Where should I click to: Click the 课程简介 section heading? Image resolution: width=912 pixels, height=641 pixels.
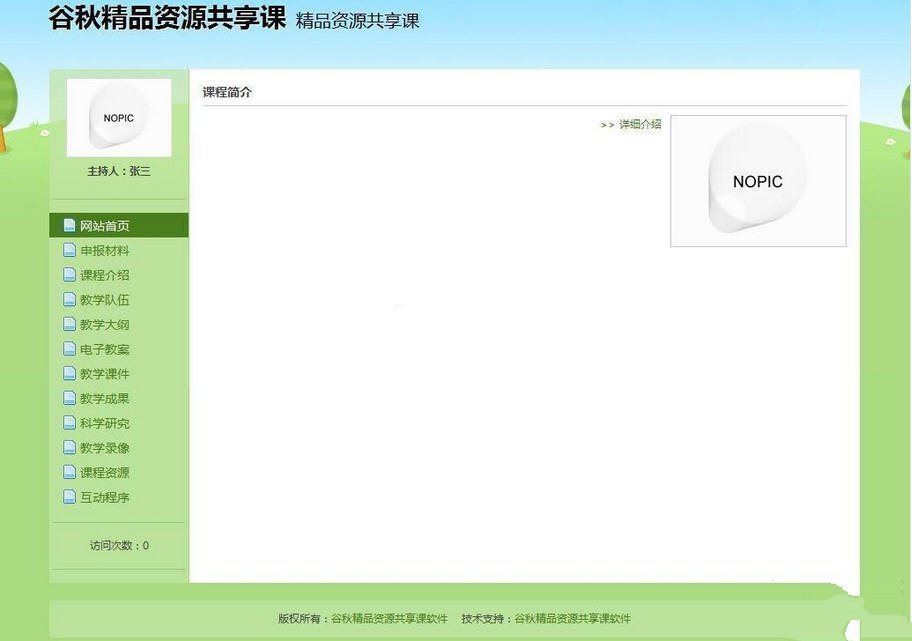[x=228, y=91]
